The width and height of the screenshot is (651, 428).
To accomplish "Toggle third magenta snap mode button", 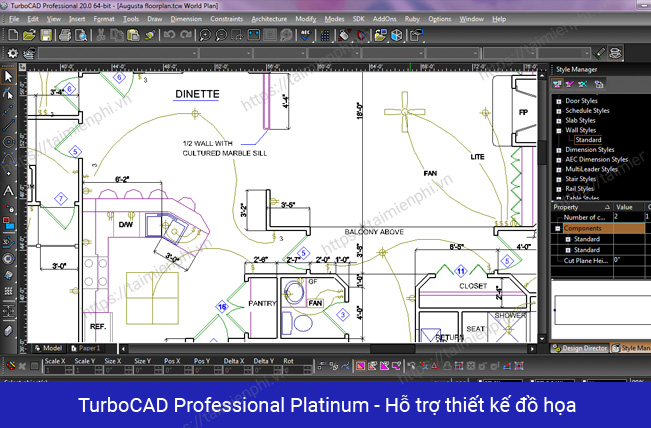I will point(384,366).
